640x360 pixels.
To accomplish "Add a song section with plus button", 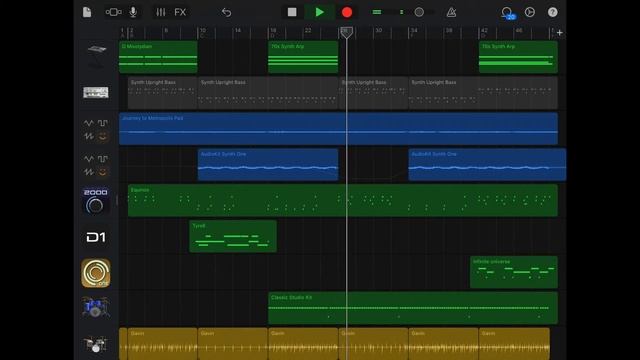I will (x=560, y=33).
